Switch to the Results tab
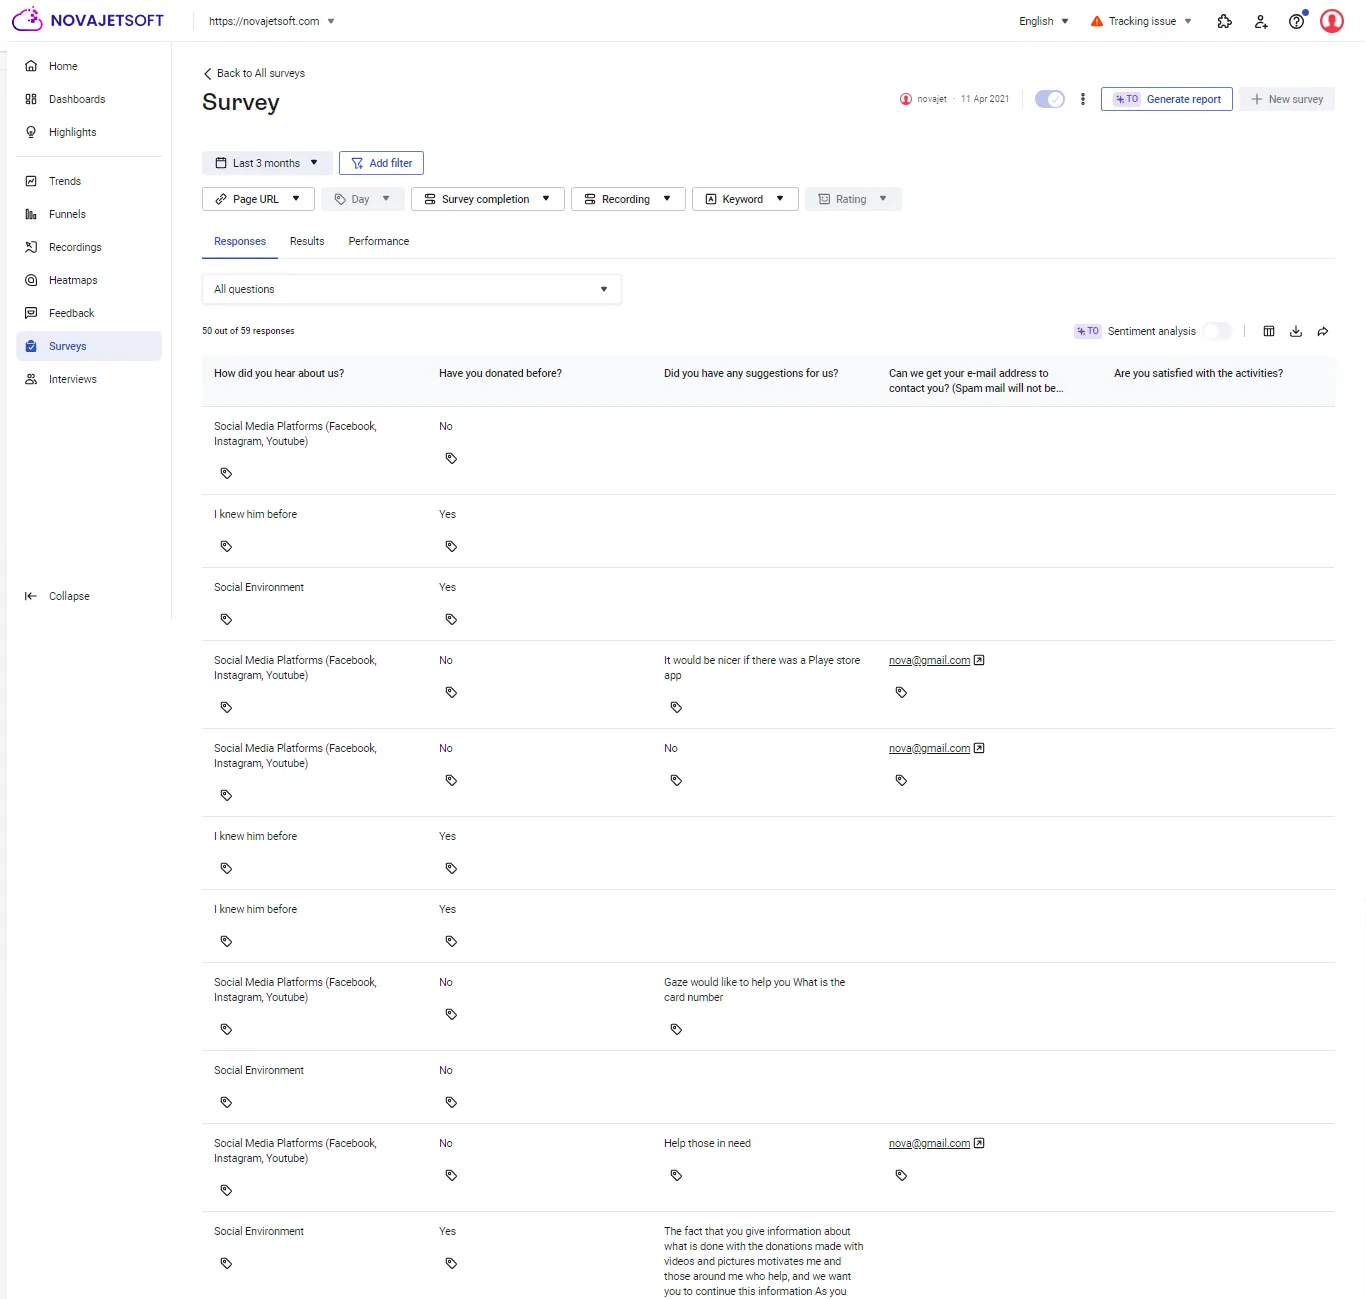 pyautogui.click(x=307, y=241)
